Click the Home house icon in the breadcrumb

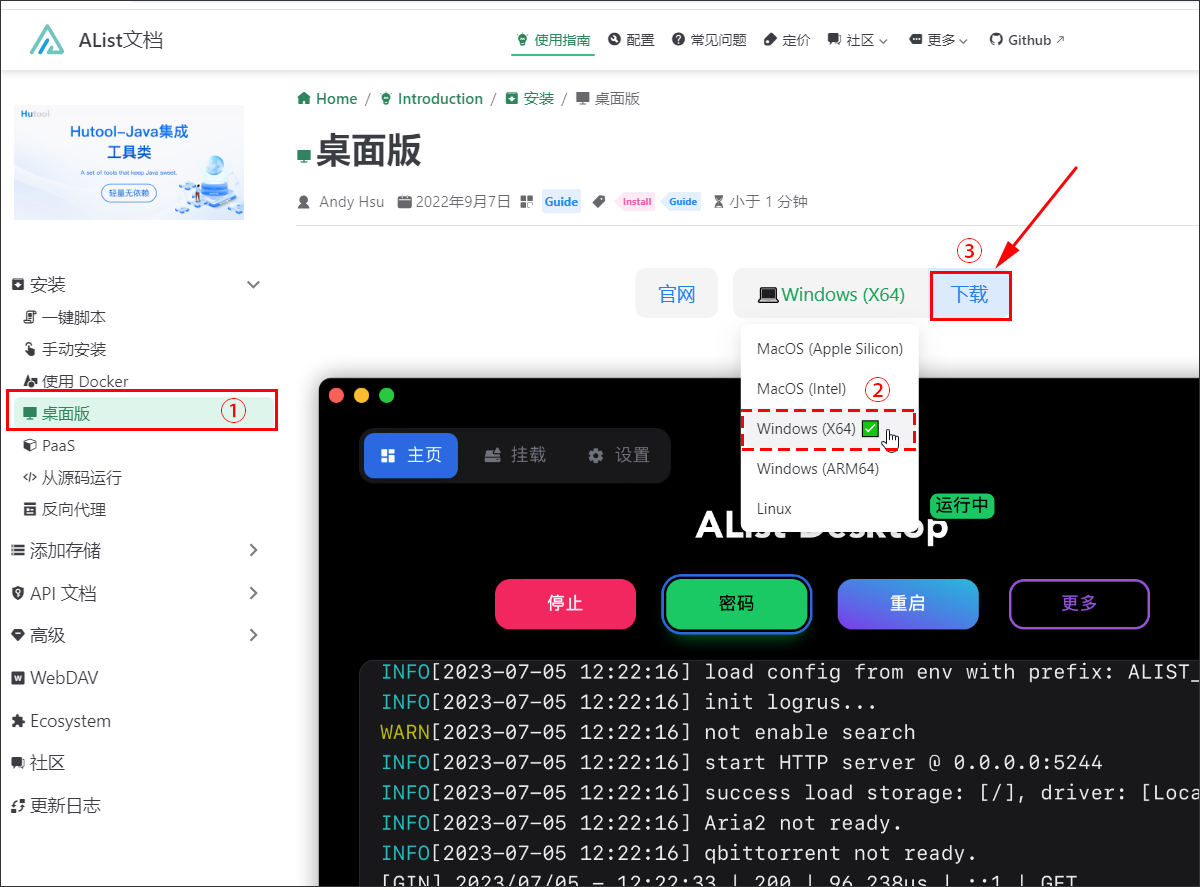point(304,98)
